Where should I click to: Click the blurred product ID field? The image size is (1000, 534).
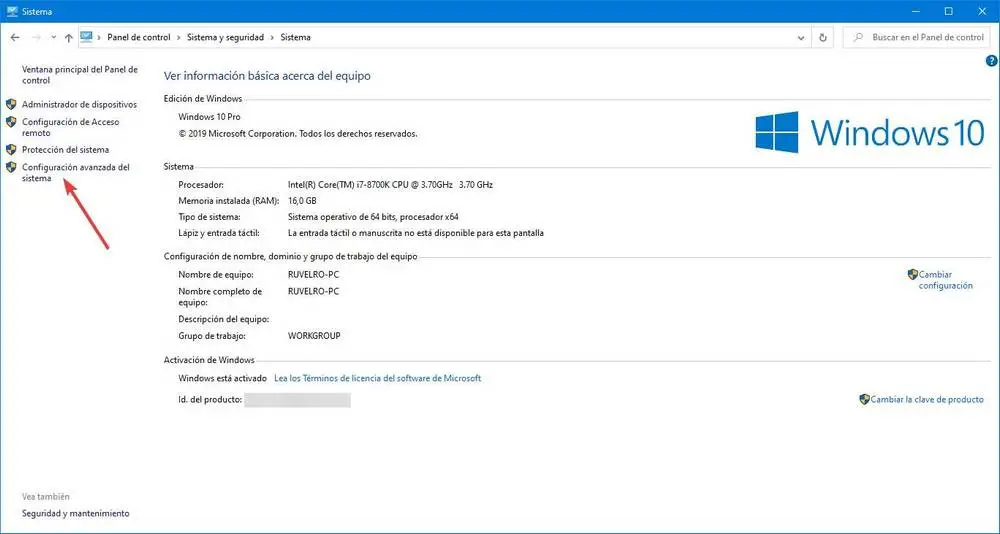297,400
